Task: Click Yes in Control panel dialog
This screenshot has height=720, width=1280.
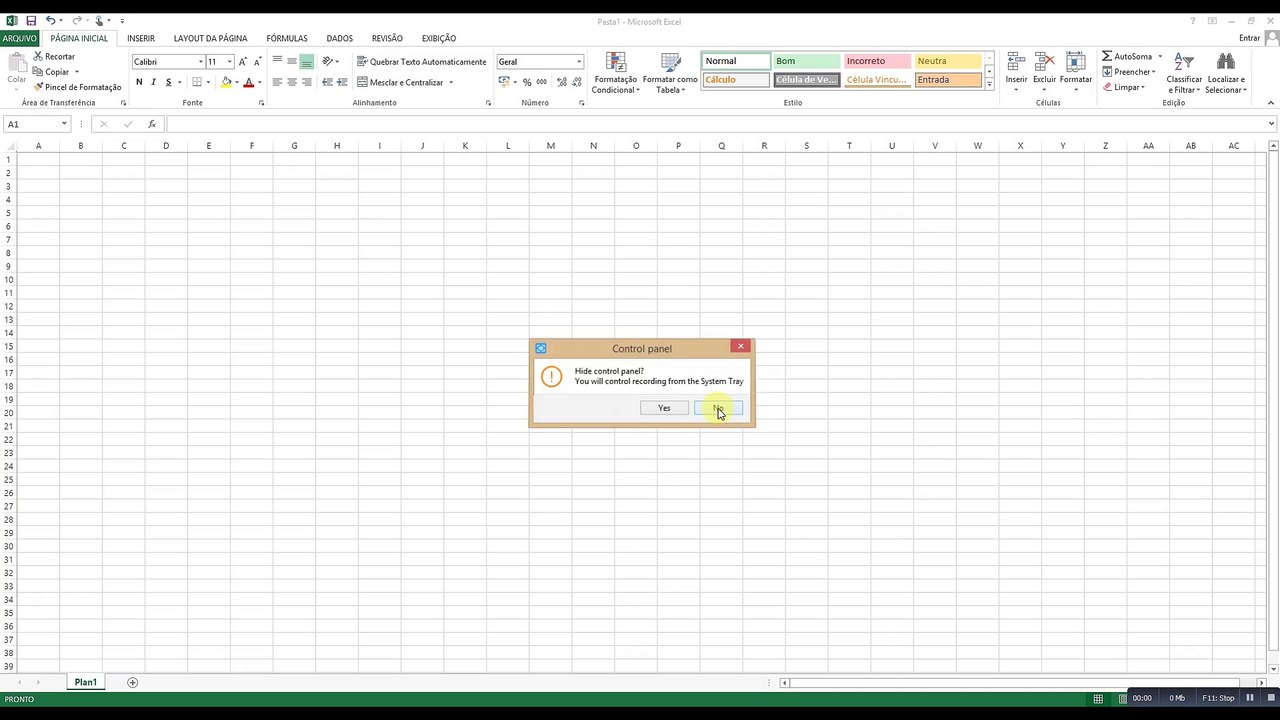Action: 664,408
